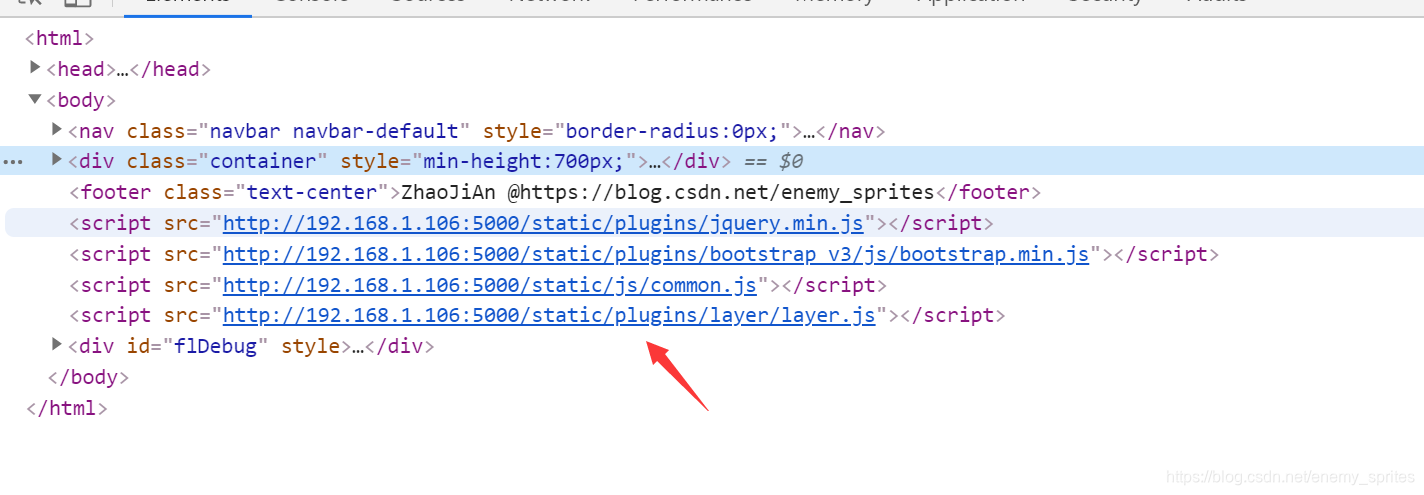The height and width of the screenshot is (495, 1424).
Task: Click the footer text "ZhaoJiAn @https://blog.csdn.net/enemy_sprites"
Action: point(668,192)
